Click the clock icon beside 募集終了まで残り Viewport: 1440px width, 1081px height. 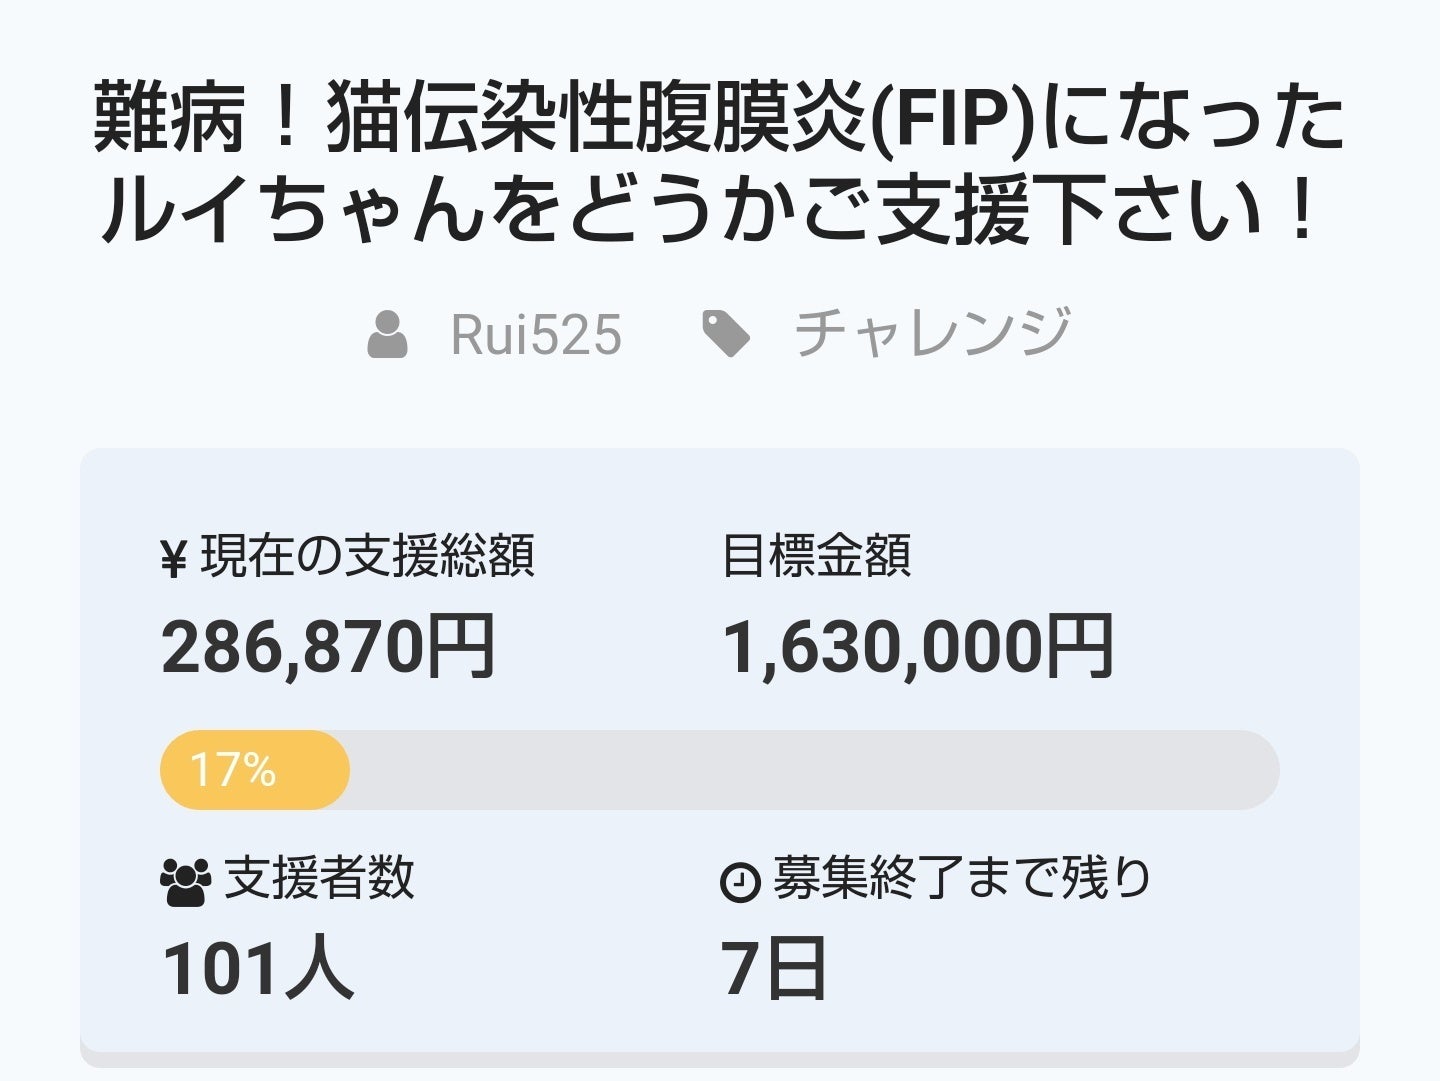(740, 882)
